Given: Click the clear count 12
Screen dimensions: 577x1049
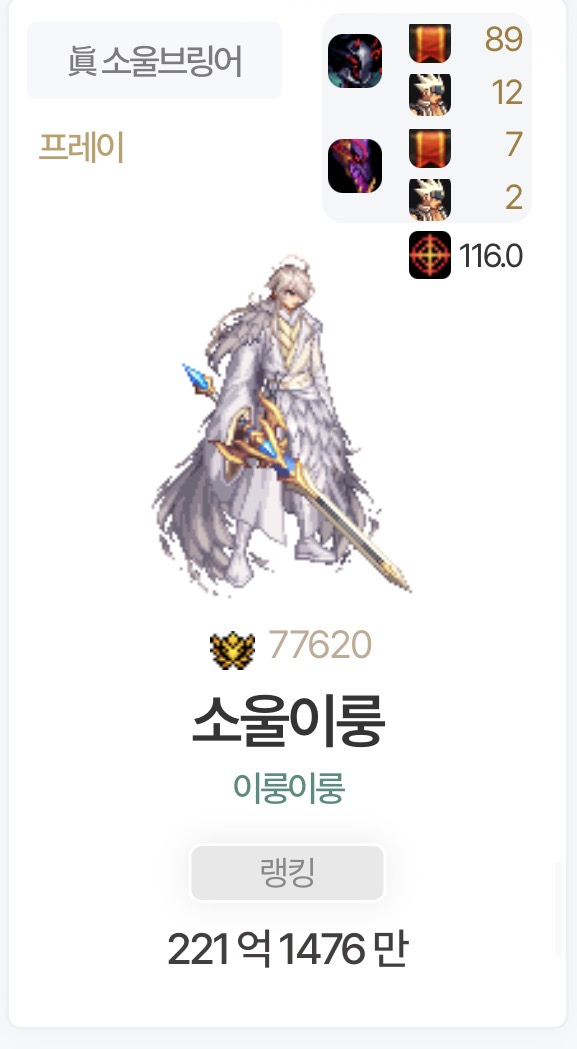Looking at the screenshot, I should click(x=507, y=93).
